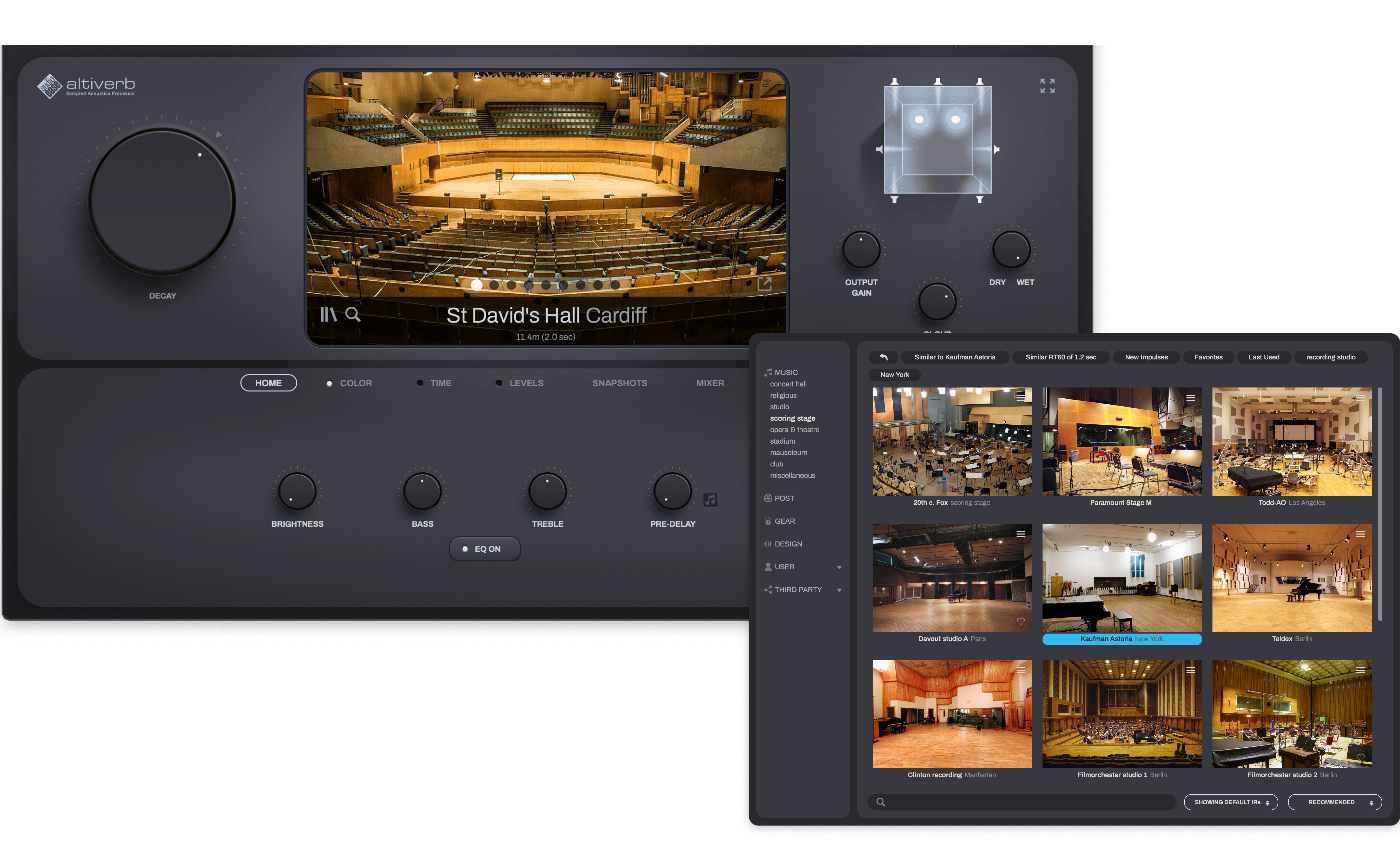The image size is (1400, 850).
Task: Click the New Impulses filter button
Action: pos(1145,357)
